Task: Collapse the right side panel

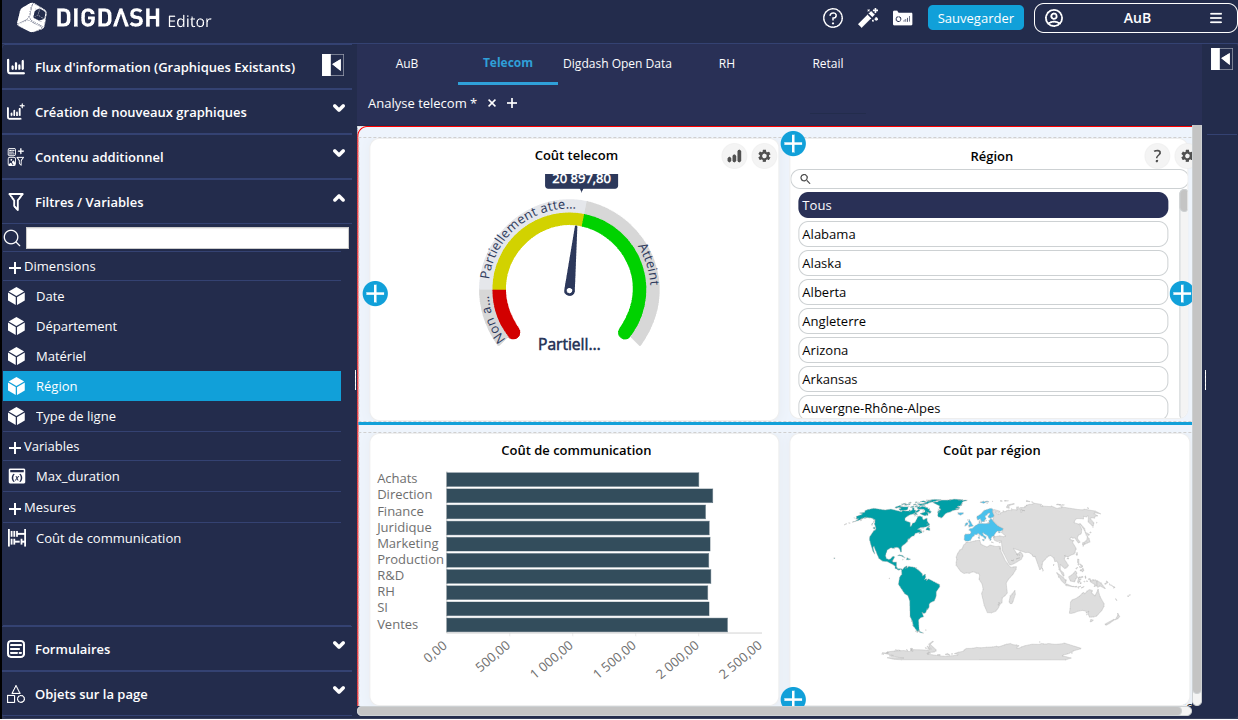Action: pos(1221,59)
